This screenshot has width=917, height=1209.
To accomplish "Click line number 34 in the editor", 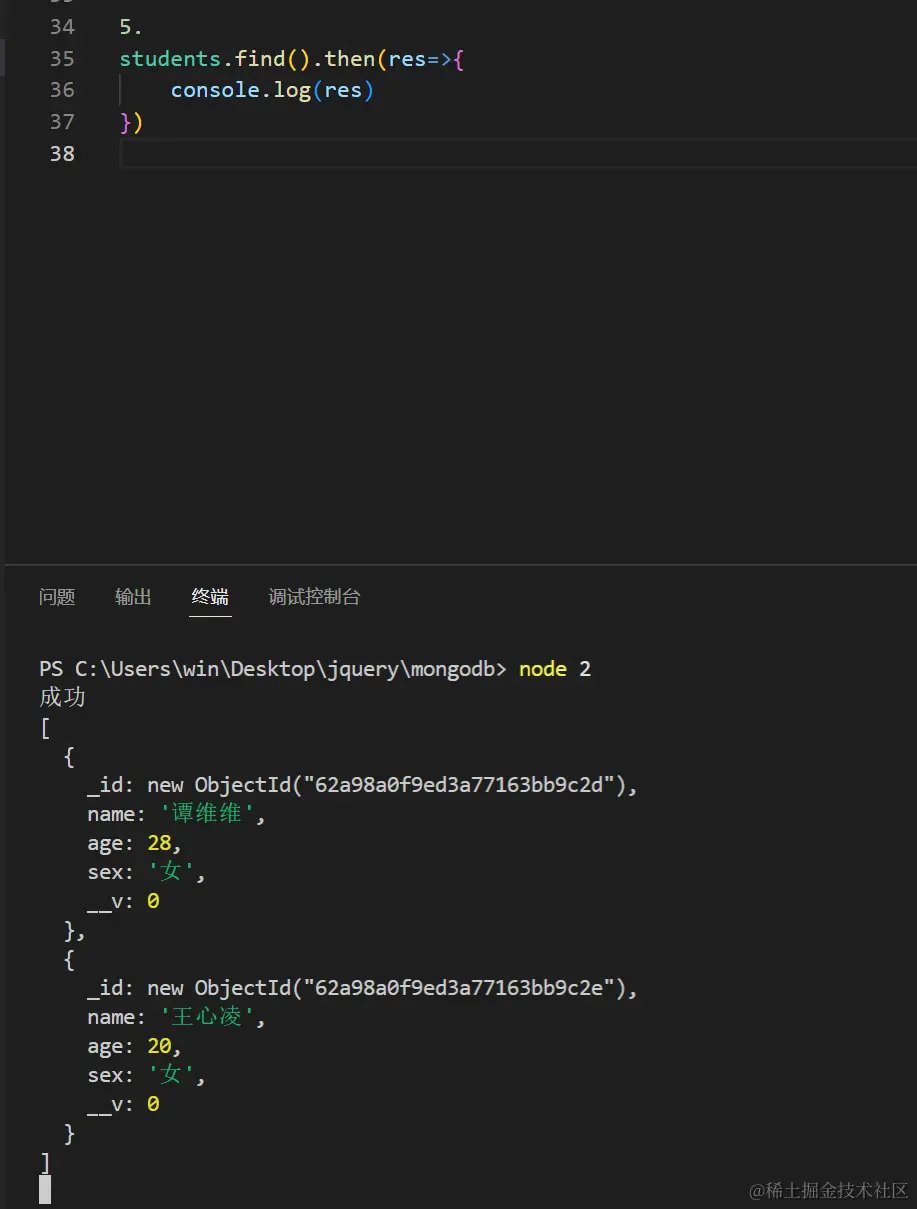I will (x=62, y=27).
